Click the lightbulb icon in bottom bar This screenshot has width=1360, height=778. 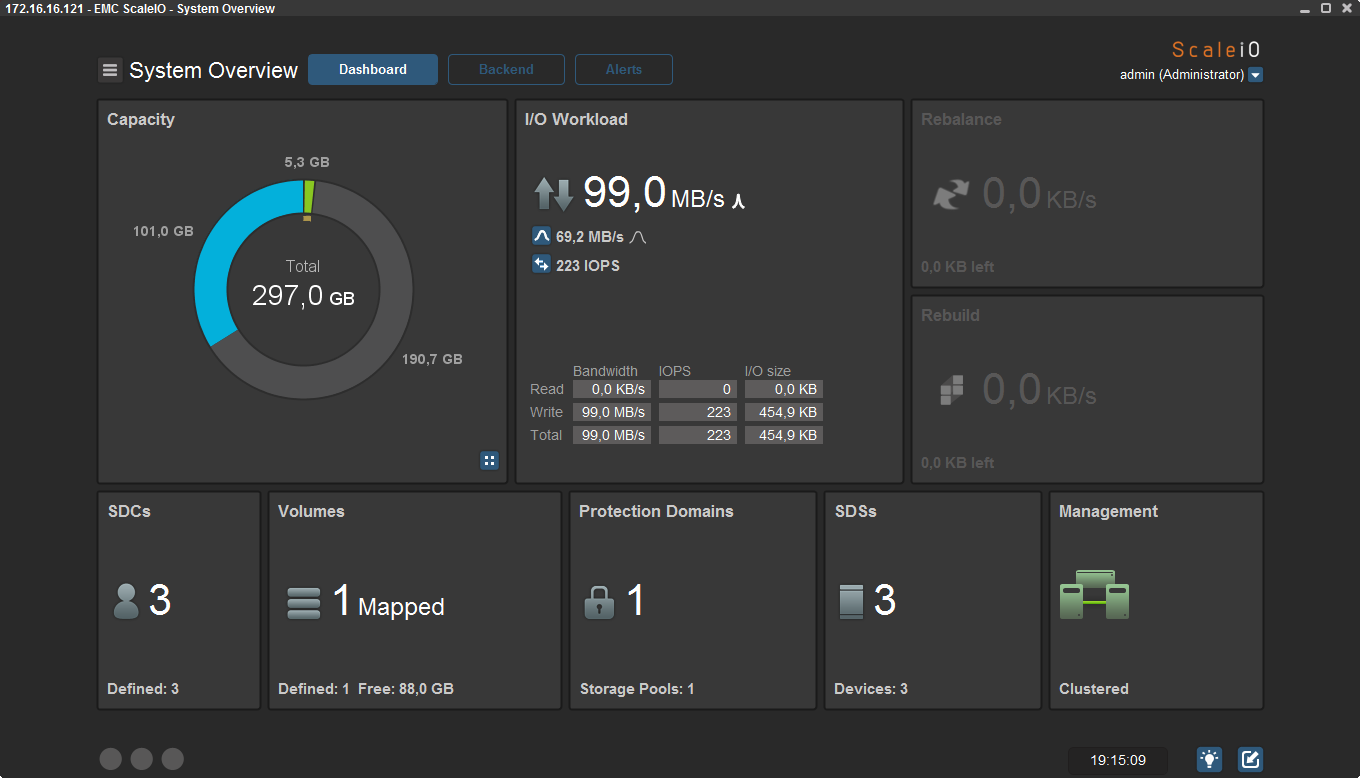point(1210,760)
